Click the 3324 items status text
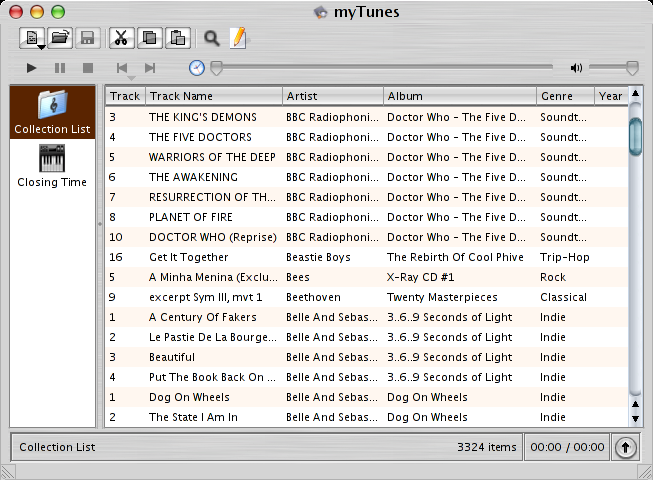This screenshot has width=653, height=480. tap(486, 447)
